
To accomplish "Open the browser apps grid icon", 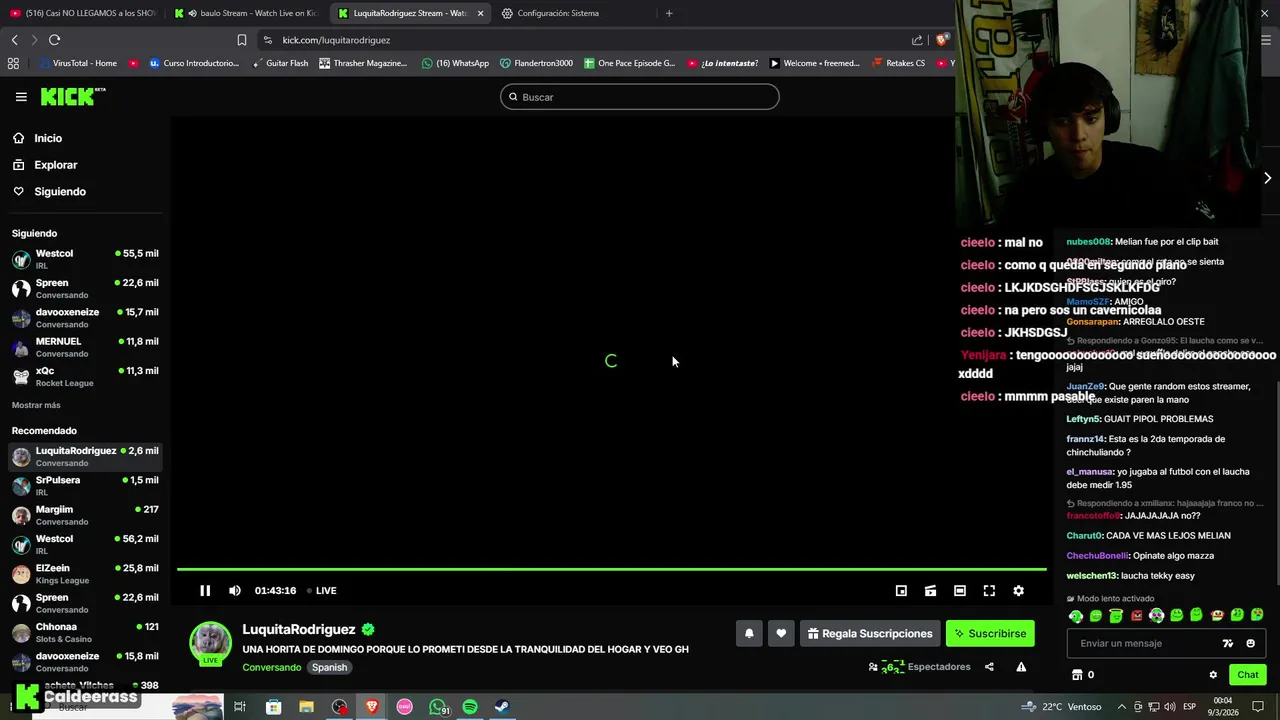I will [x=13, y=63].
